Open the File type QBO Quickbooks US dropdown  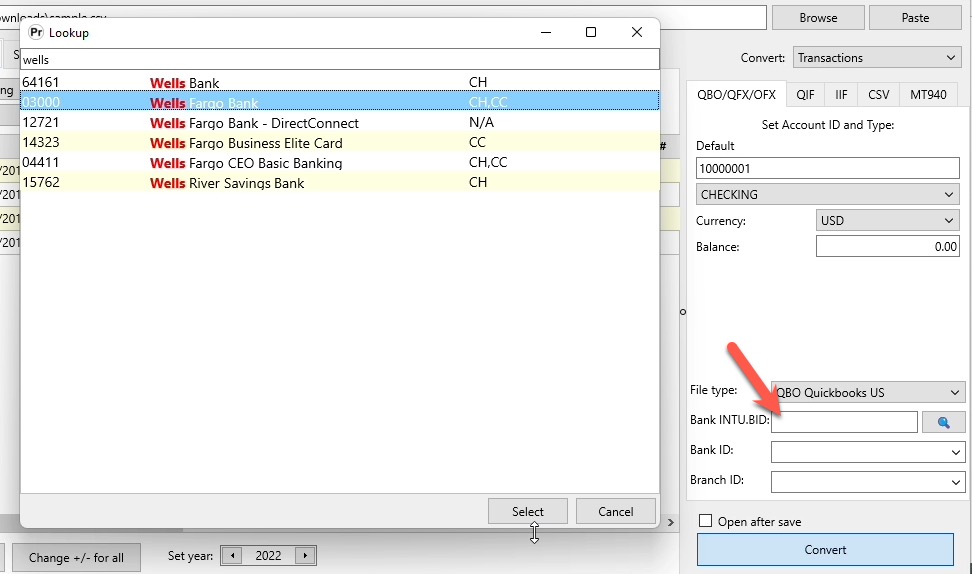click(868, 392)
